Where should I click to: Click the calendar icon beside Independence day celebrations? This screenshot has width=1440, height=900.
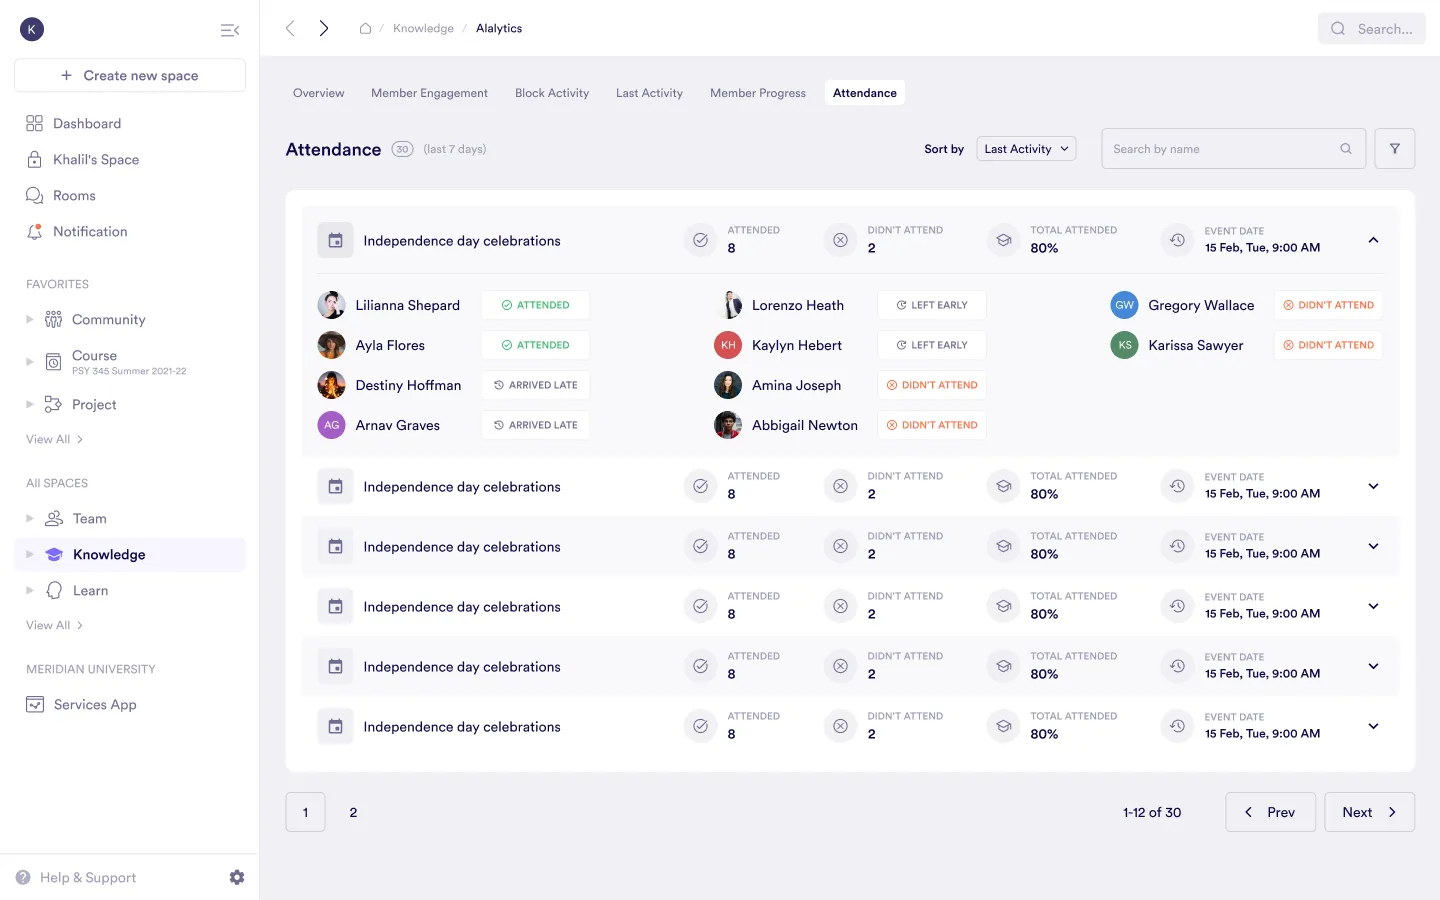pyautogui.click(x=335, y=240)
